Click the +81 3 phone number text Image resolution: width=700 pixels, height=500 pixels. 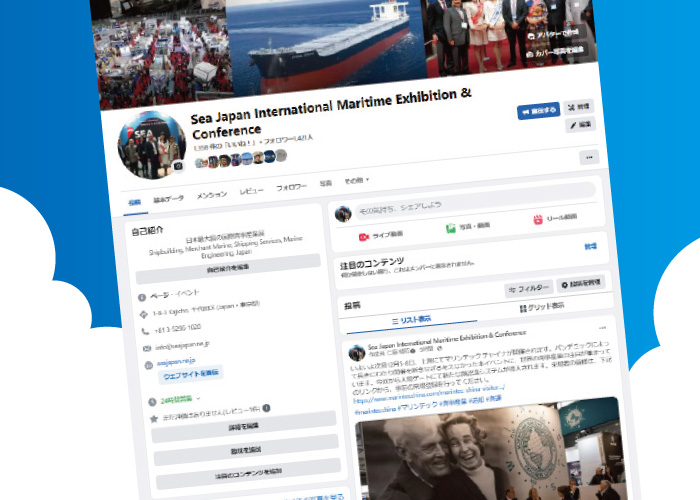(x=177, y=329)
